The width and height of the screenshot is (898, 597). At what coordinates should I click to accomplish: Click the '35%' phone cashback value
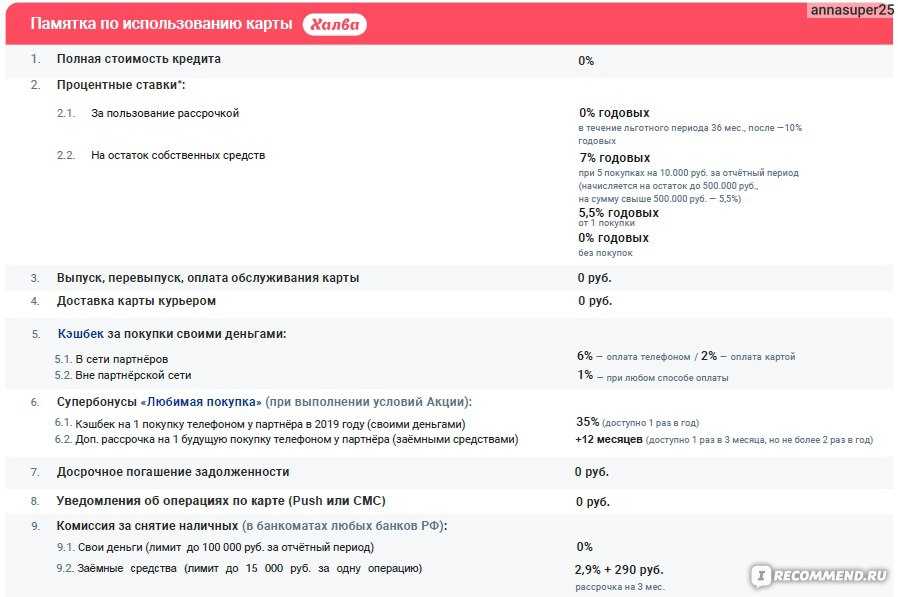point(588,422)
